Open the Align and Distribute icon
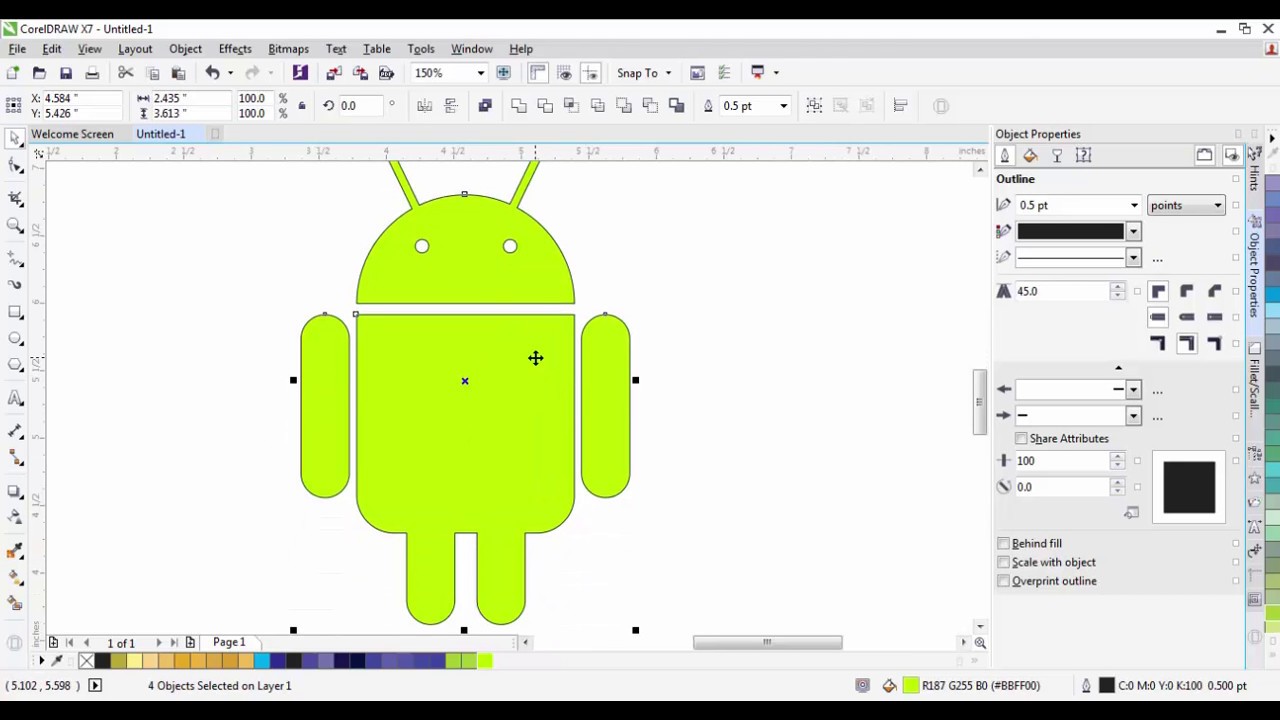The height and width of the screenshot is (720, 1280). pos(900,106)
